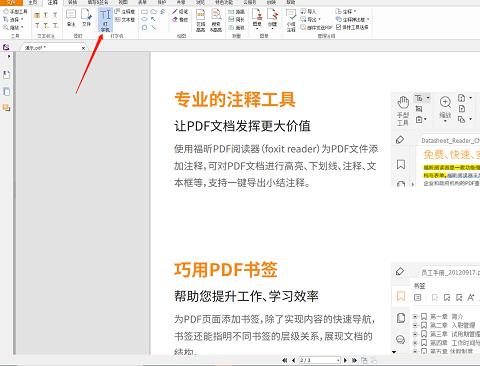Click the heading 专业的注释工具
This screenshot has height=366, width=480.
click(235, 100)
